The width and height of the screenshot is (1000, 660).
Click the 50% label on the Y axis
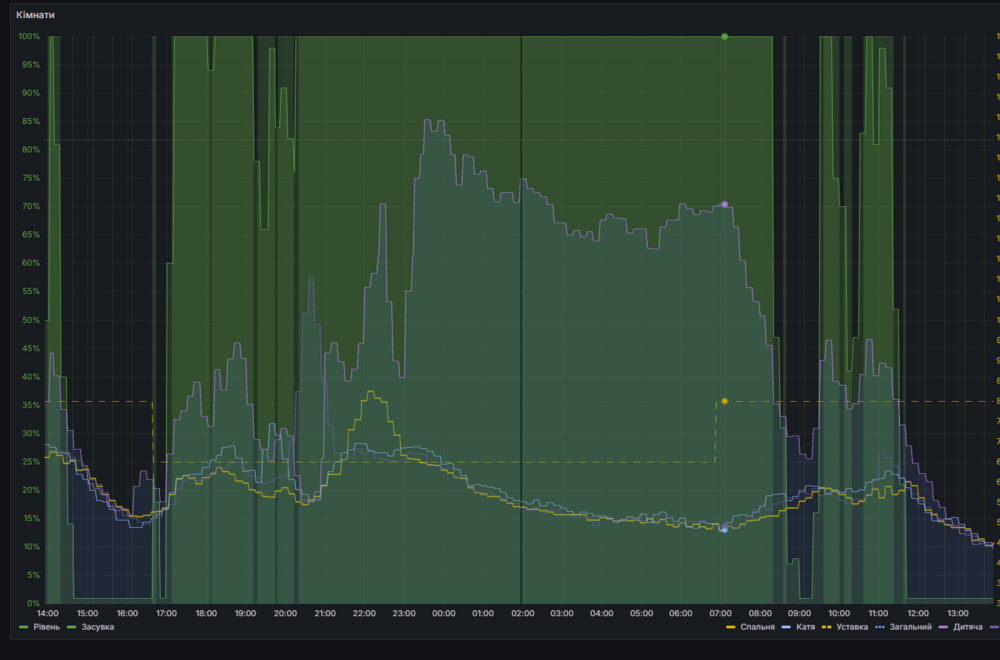click(30, 320)
